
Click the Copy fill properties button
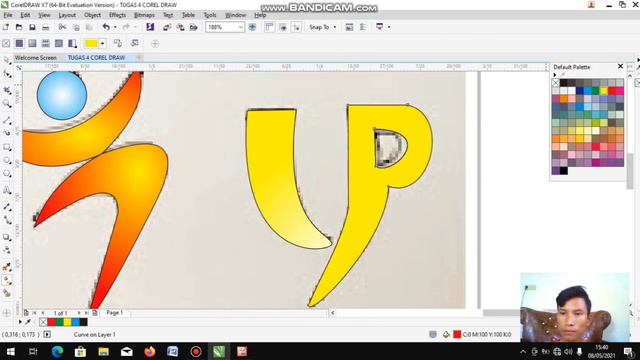[118, 43]
